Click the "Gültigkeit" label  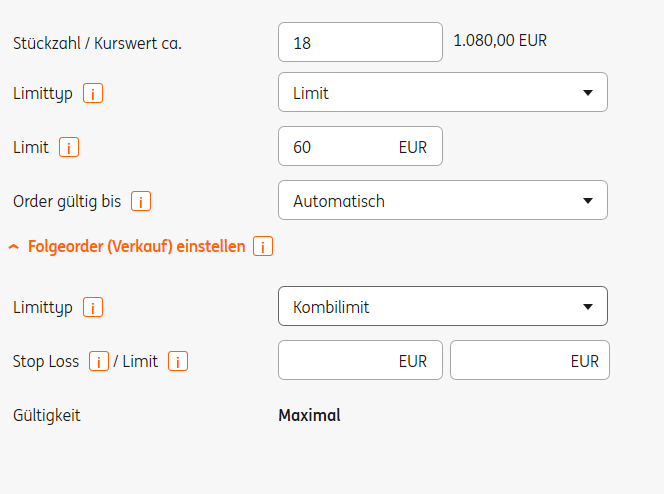tap(47, 415)
